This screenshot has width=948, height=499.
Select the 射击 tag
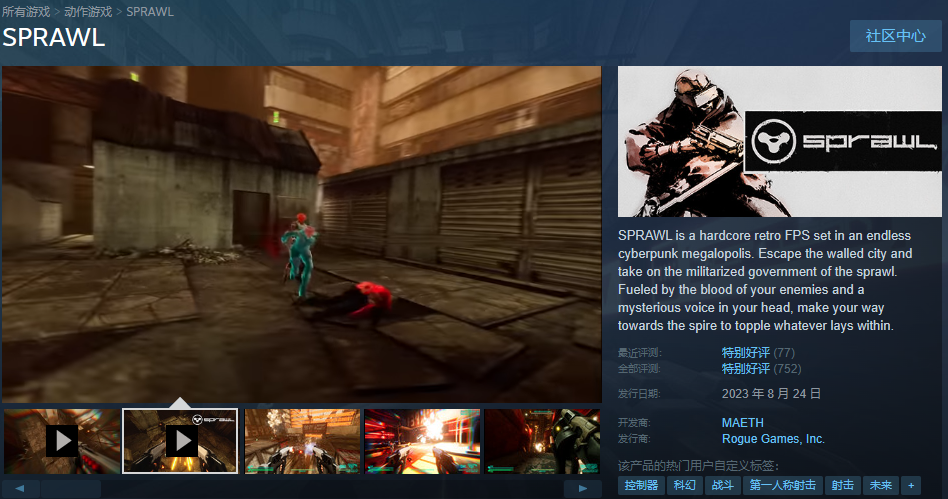coord(842,485)
